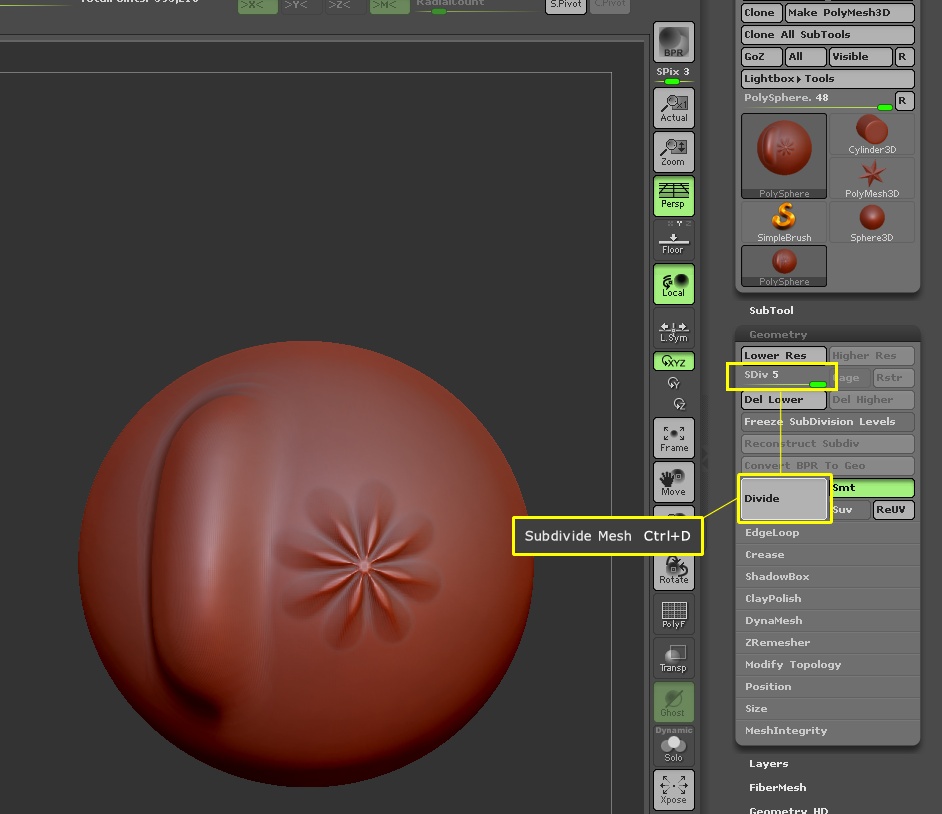This screenshot has width=942, height=814.
Task: Toggle Perspective (Persp) mode
Action: click(x=673, y=196)
